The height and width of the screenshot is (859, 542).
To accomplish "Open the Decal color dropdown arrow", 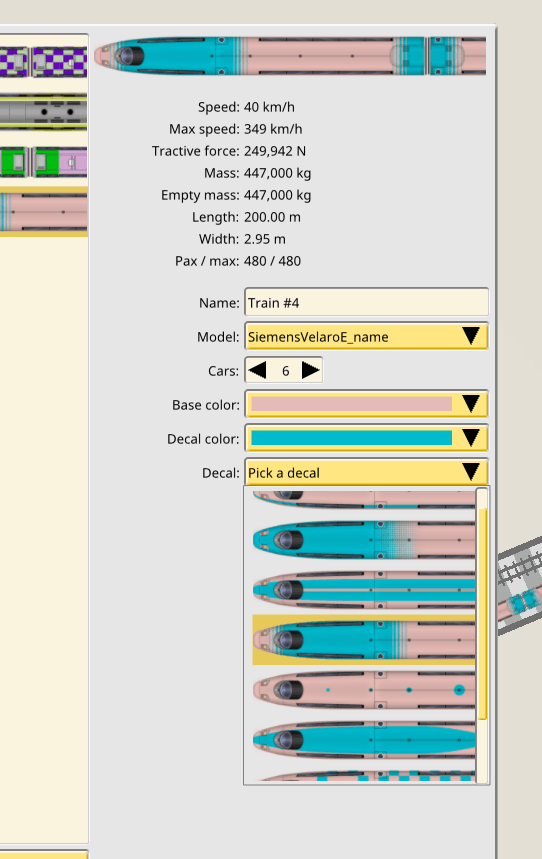I will point(471,438).
